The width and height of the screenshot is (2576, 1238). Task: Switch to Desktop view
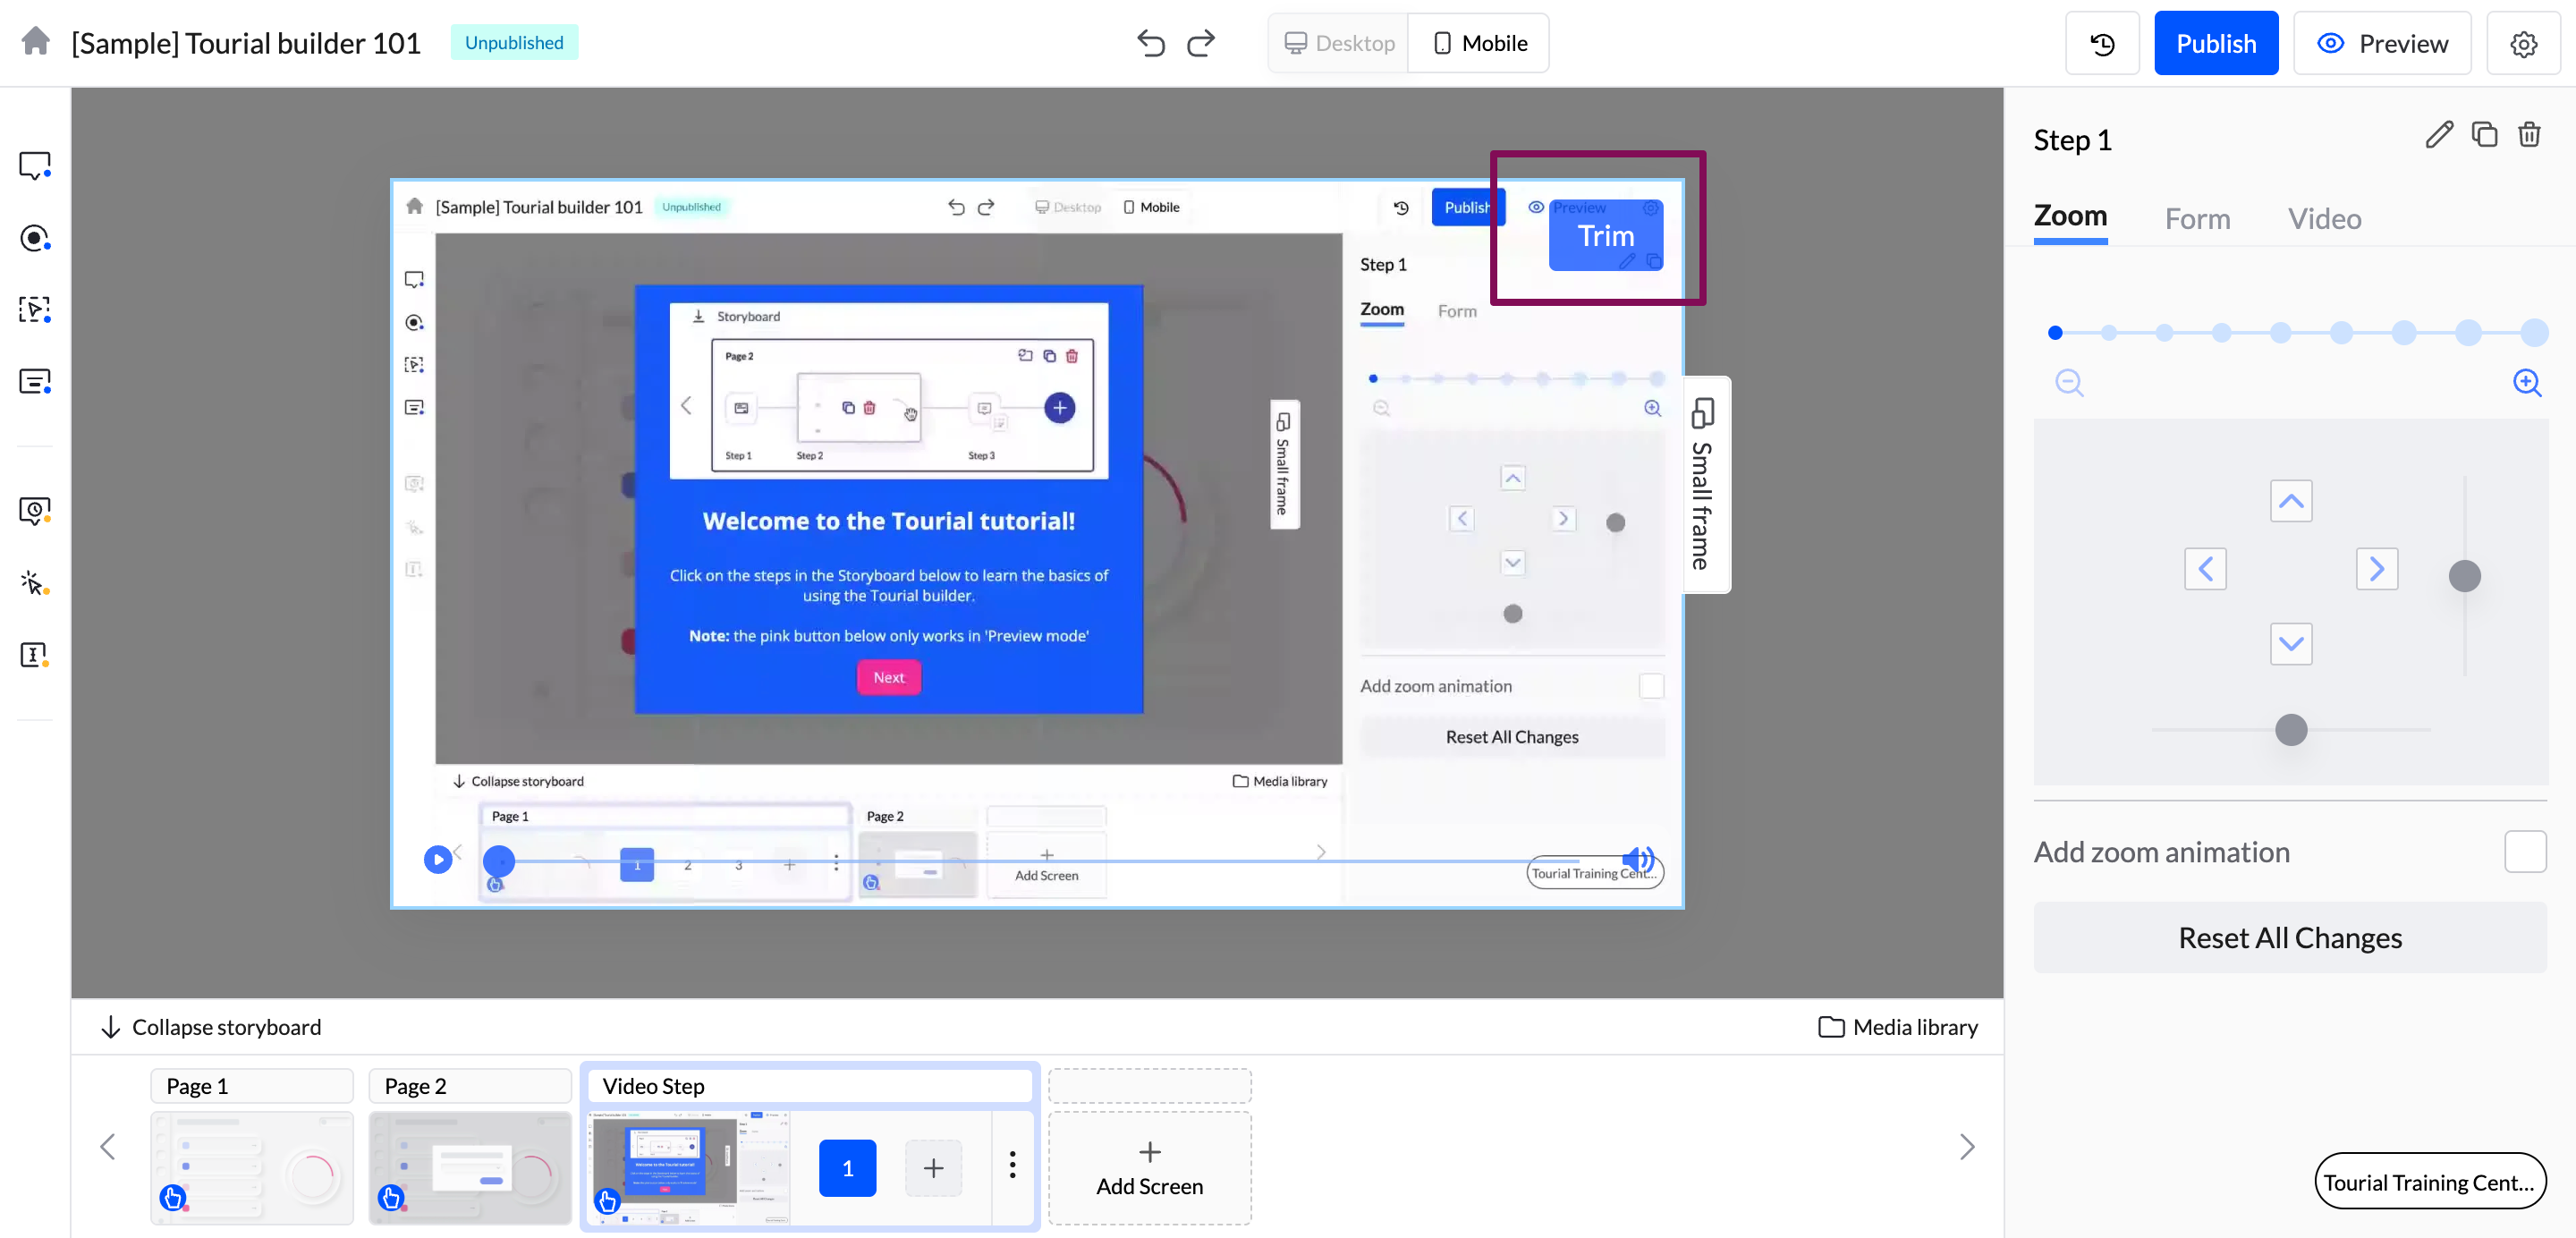[1339, 43]
